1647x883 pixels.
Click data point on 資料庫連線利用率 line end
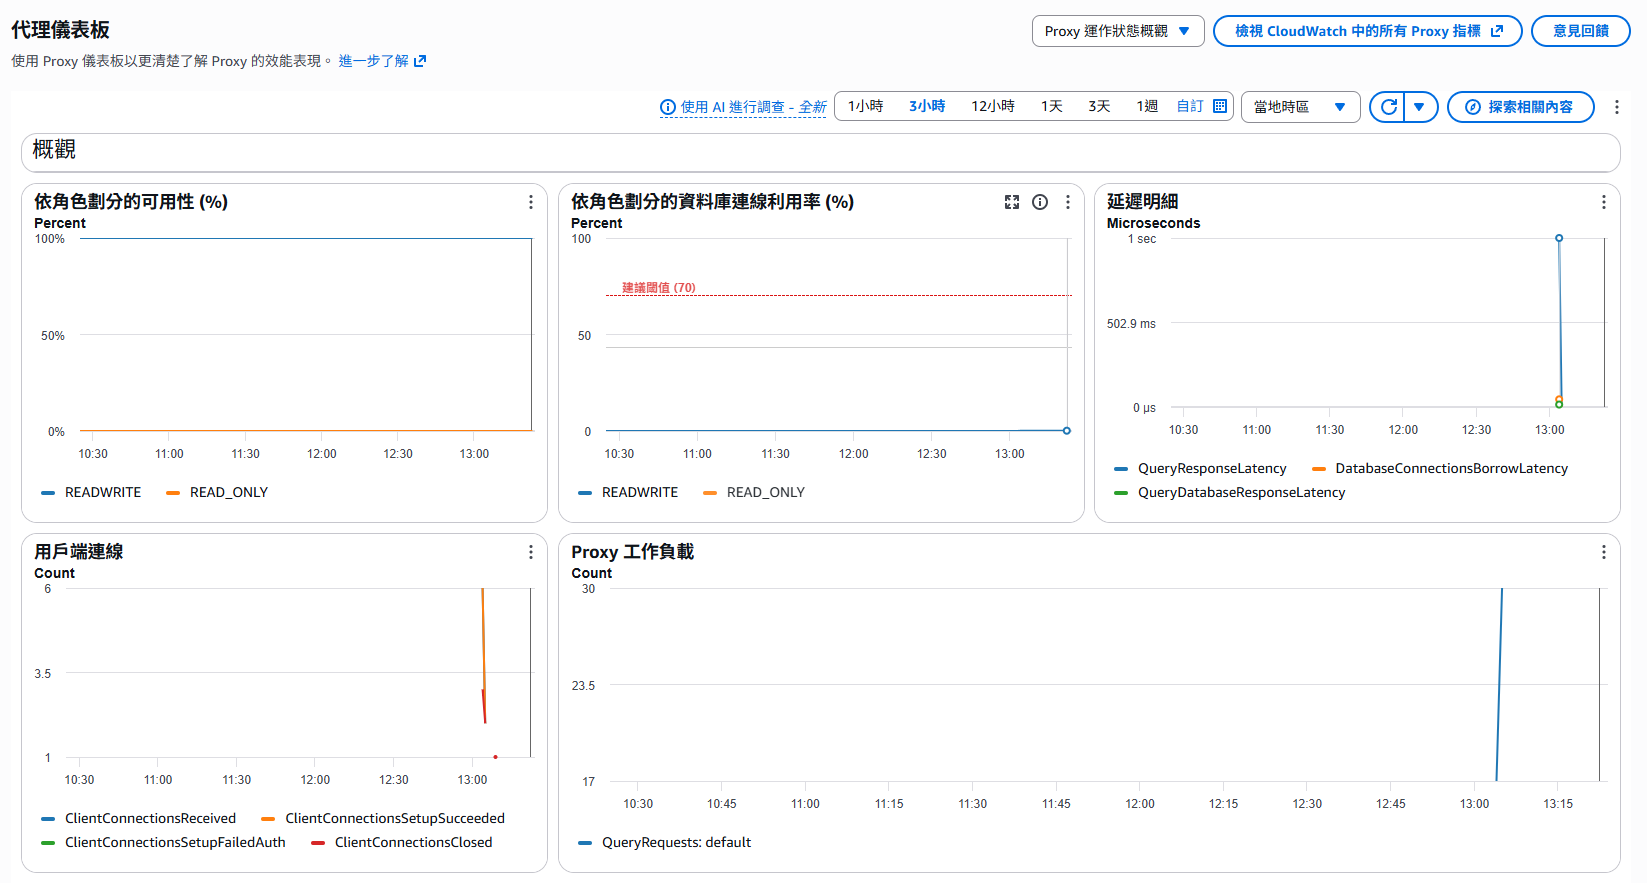pyautogui.click(x=1067, y=431)
